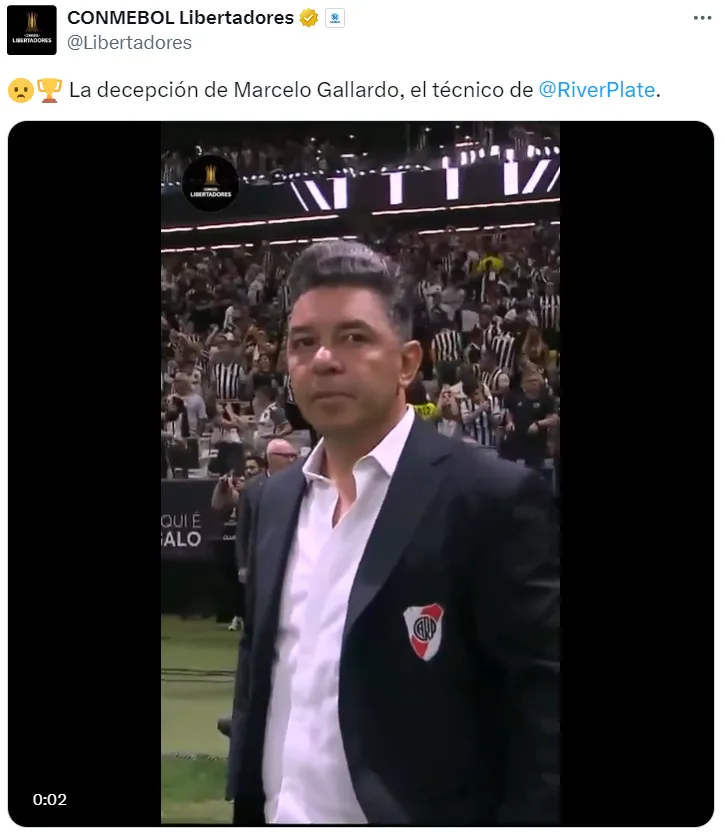Open the @RiverPlate mention link
Viewport: 725px width, 832px height.
pos(597,90)
